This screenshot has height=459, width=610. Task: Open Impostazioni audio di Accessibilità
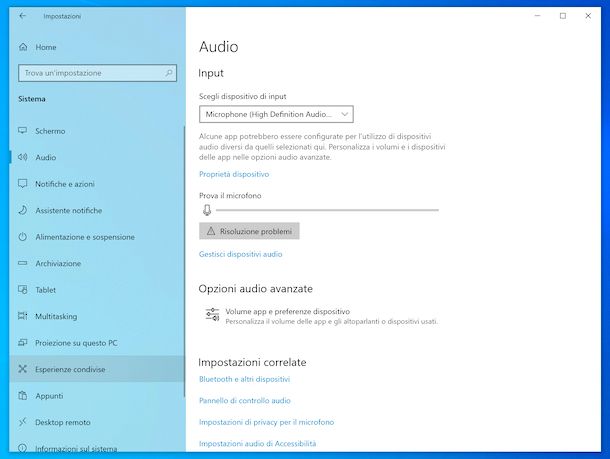[x=258, y=443]
